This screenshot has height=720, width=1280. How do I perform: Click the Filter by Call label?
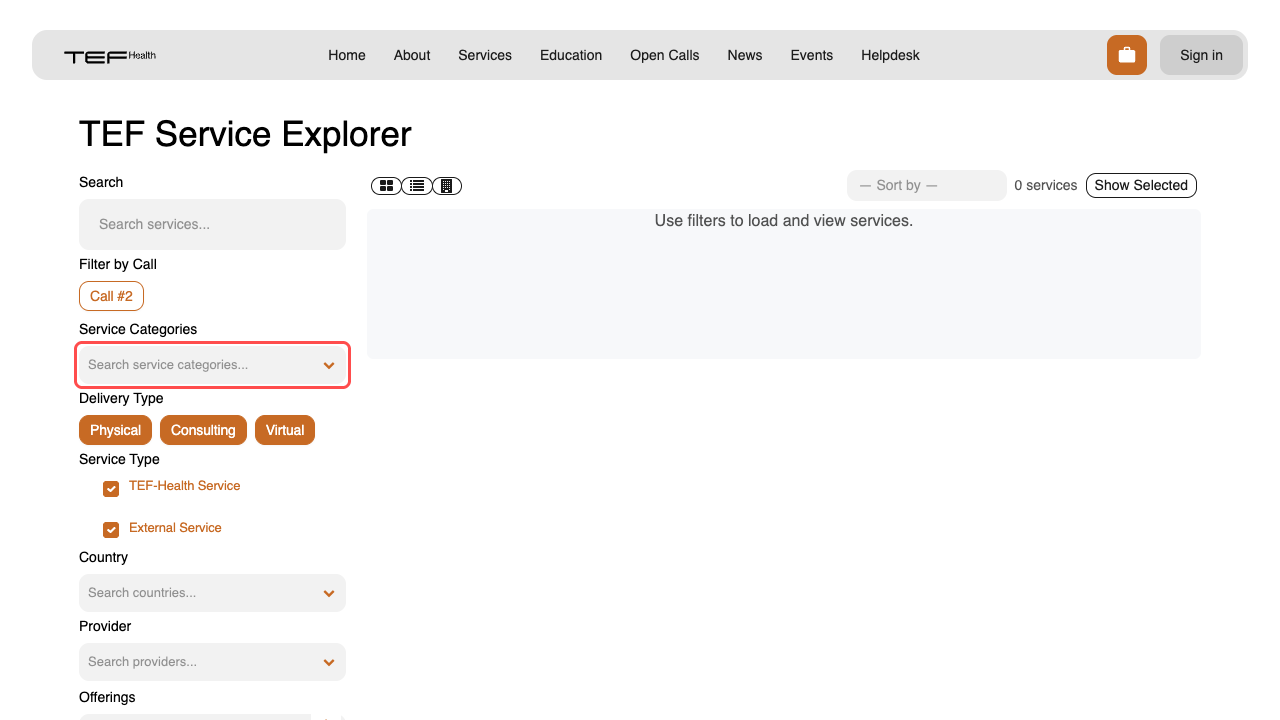(x=118, y=264)
